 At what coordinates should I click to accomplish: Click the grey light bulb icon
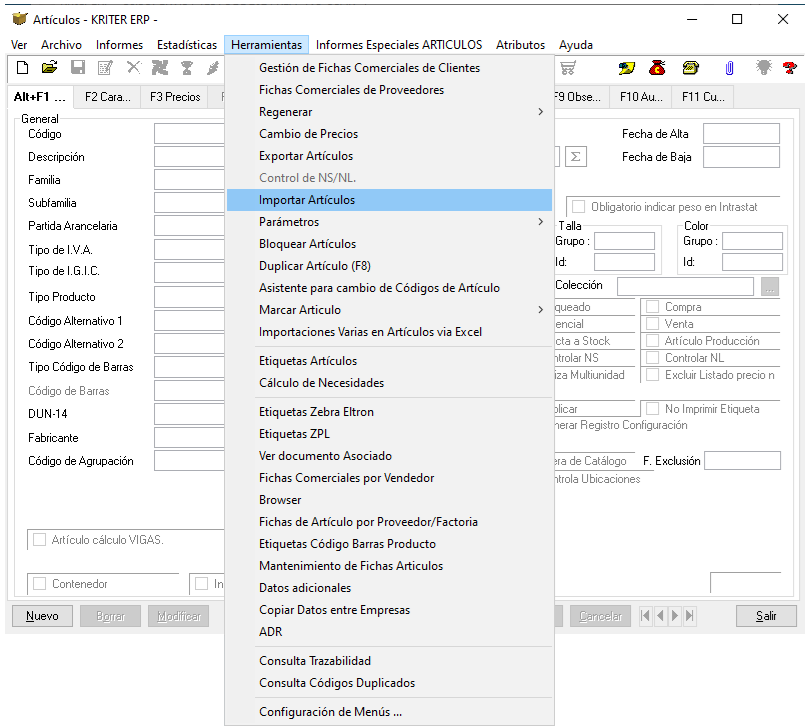764,67
